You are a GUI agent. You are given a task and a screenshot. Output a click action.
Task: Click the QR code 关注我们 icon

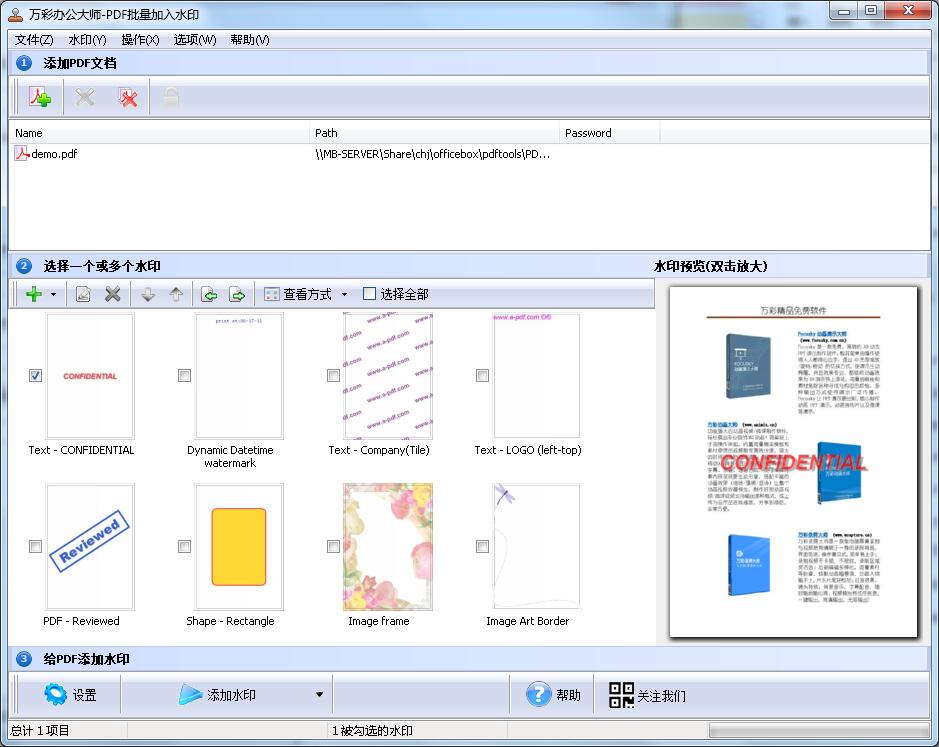pos(621,695)
